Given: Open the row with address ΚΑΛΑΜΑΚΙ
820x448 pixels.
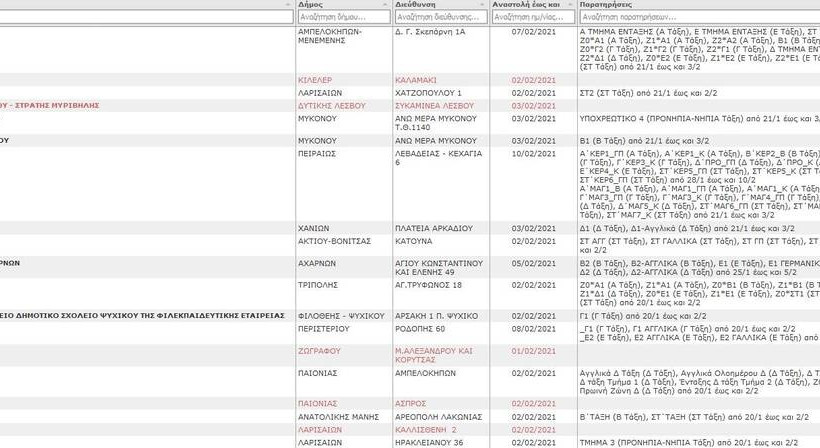Looking at the screenshot, I should (421, 80).
